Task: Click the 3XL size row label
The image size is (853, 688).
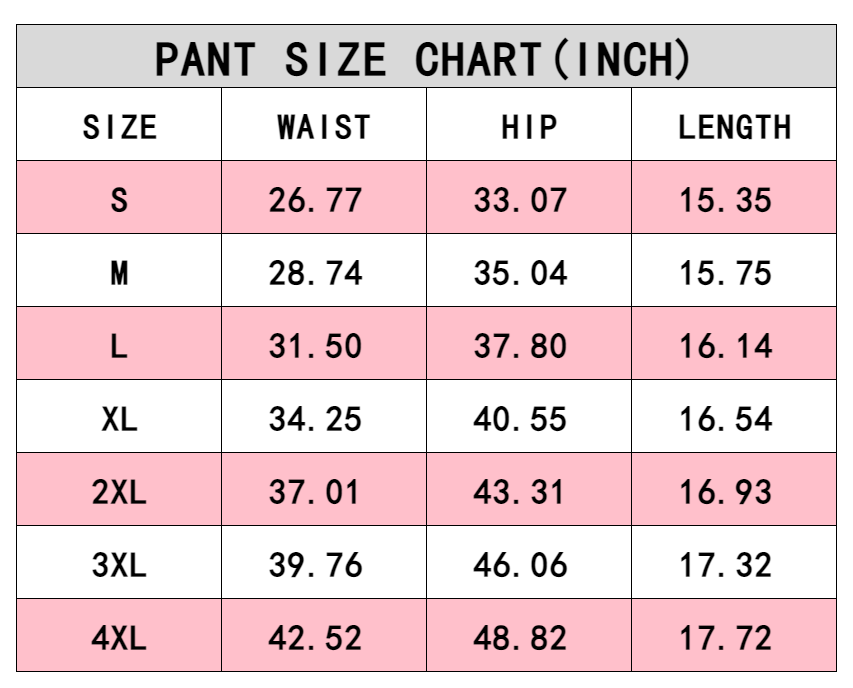Action: tap(119, 565)
